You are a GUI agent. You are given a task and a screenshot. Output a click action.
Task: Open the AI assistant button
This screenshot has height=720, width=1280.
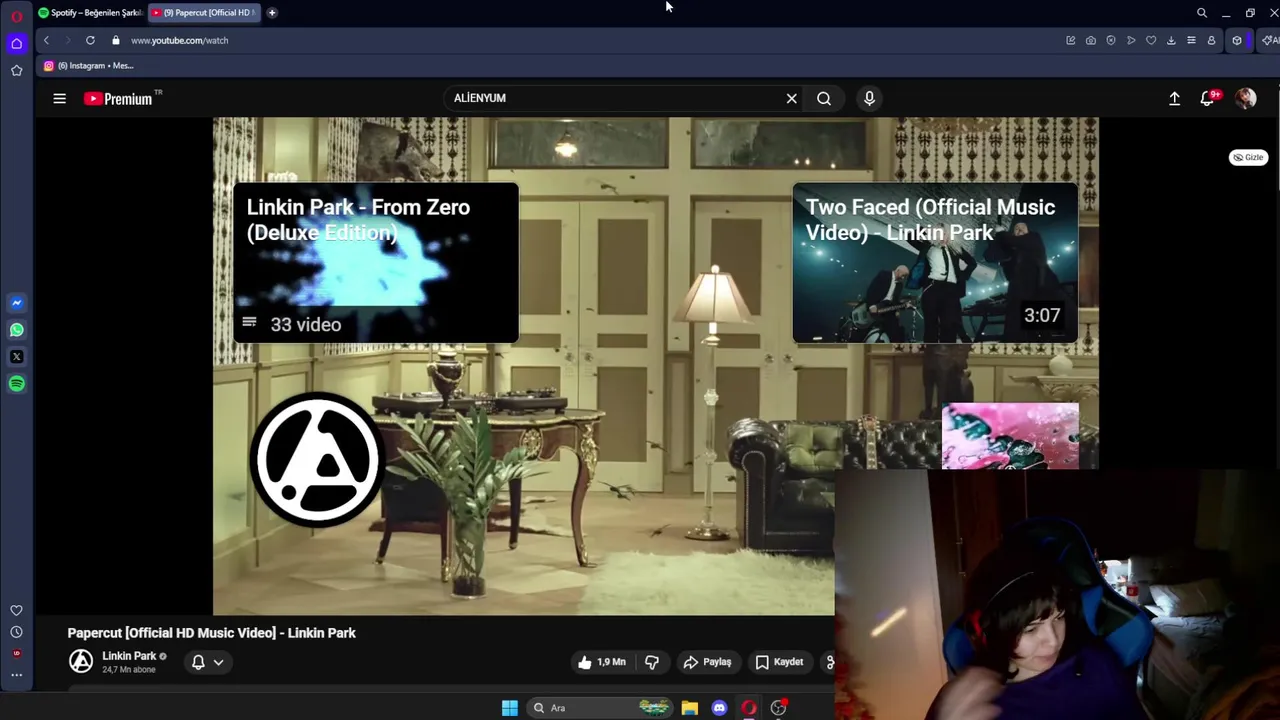pyautogui.click(x=1270, y=40)
